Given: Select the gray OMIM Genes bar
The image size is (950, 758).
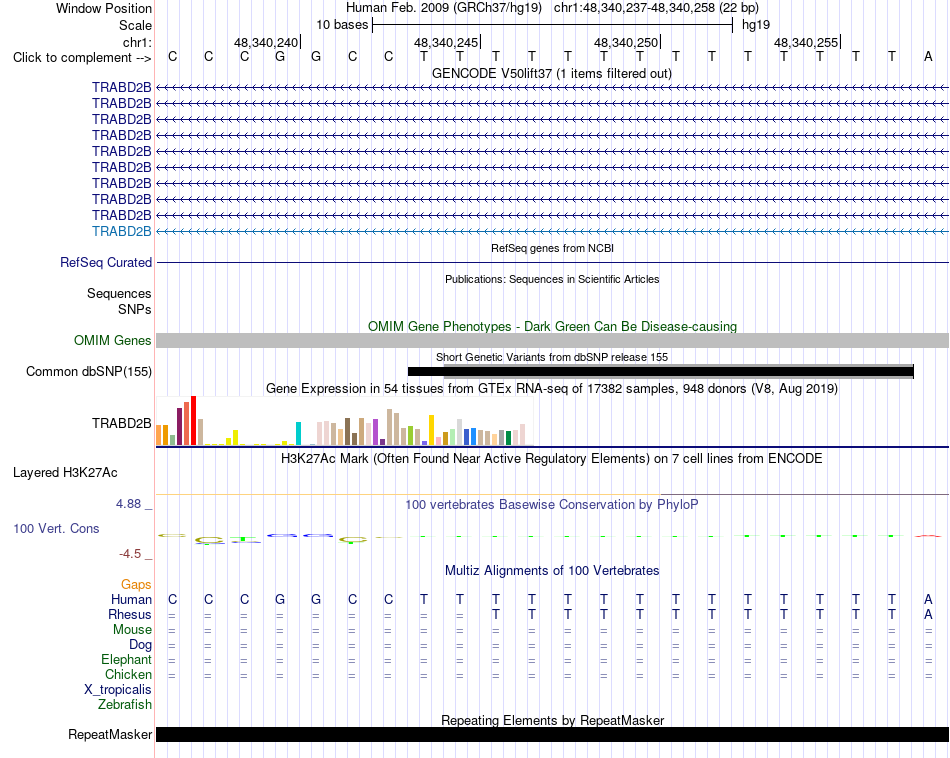Looking at the screenshot, I should (552, 341).
